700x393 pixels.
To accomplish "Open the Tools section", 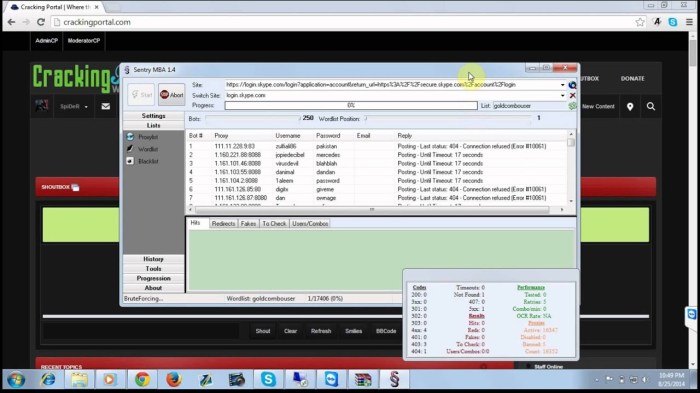I will (x=153, y=269).
